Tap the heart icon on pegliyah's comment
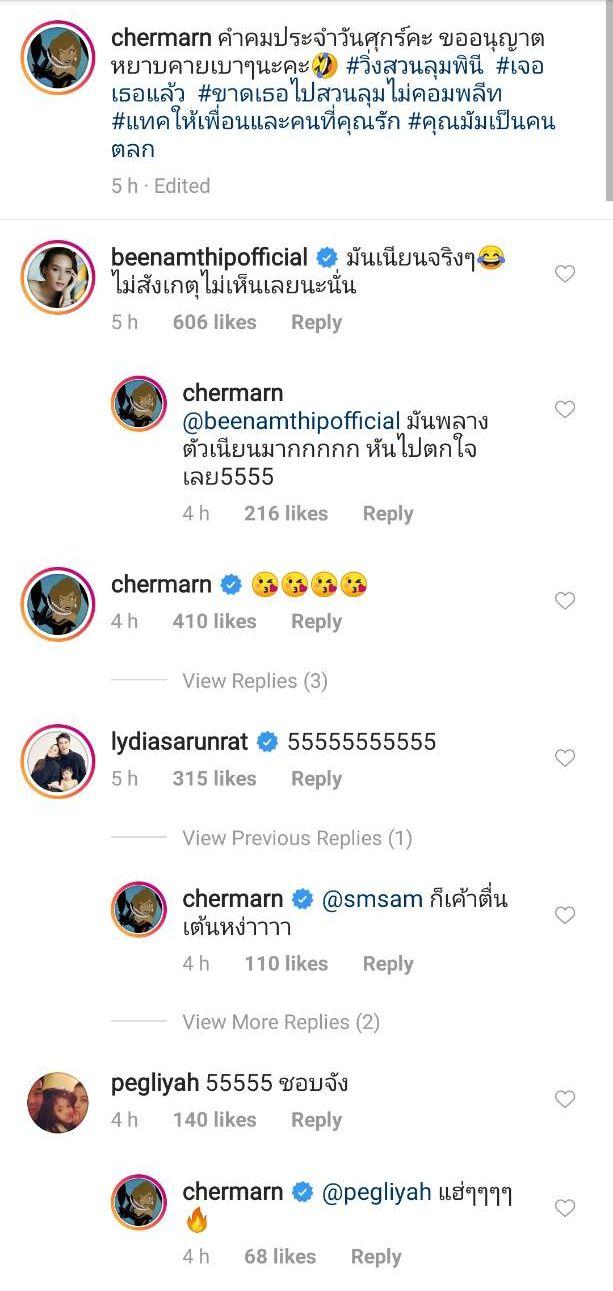The image size is (613, 1291). pos(565,1099)
